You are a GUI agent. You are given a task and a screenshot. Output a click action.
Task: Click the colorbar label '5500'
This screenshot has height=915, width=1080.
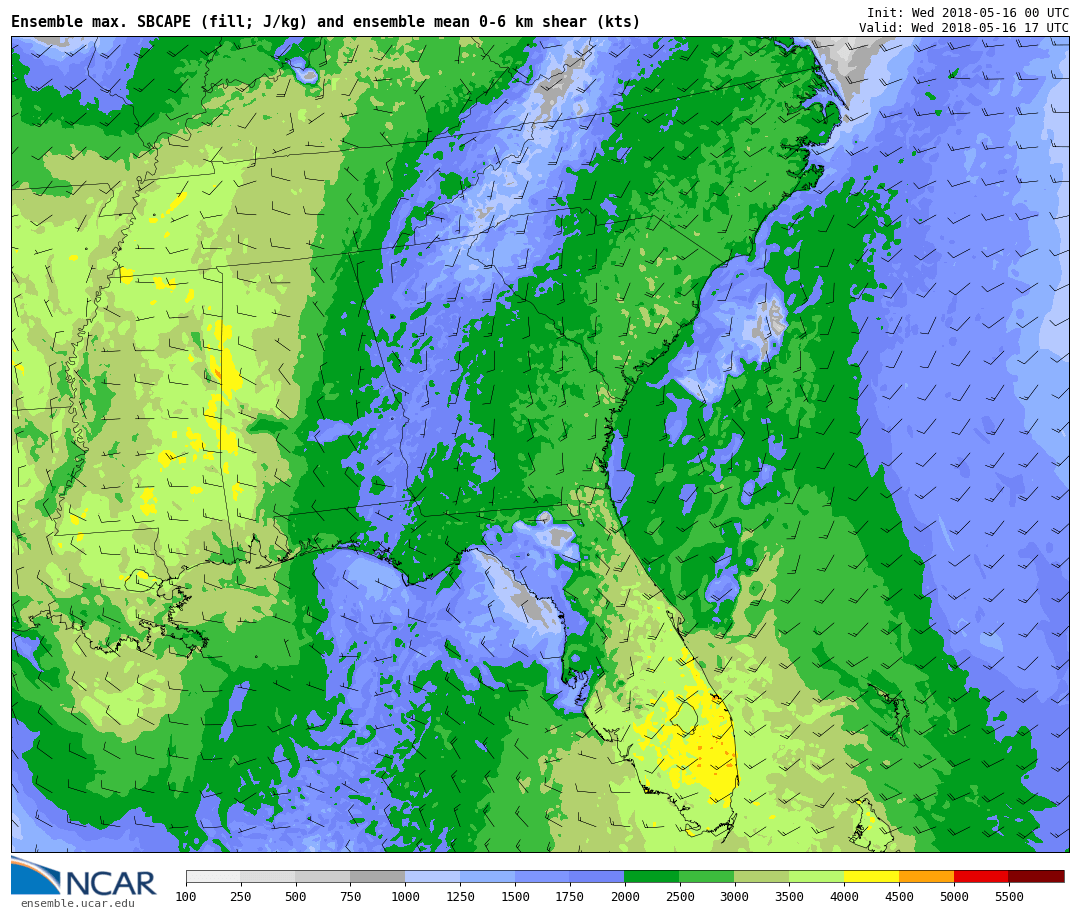(x=1009, y=896)
